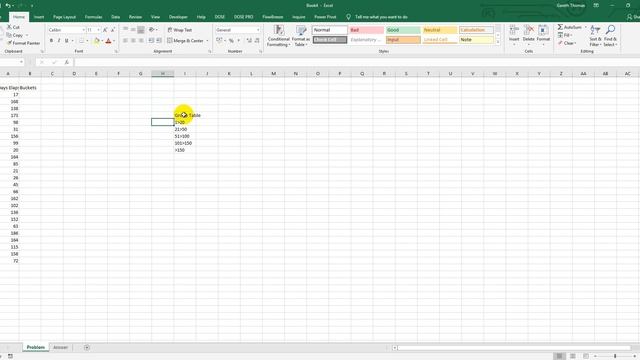Switch to the Power Pivot tab
Image resolution: width=640 pixels, height=360 pixels.
[325, 17]
